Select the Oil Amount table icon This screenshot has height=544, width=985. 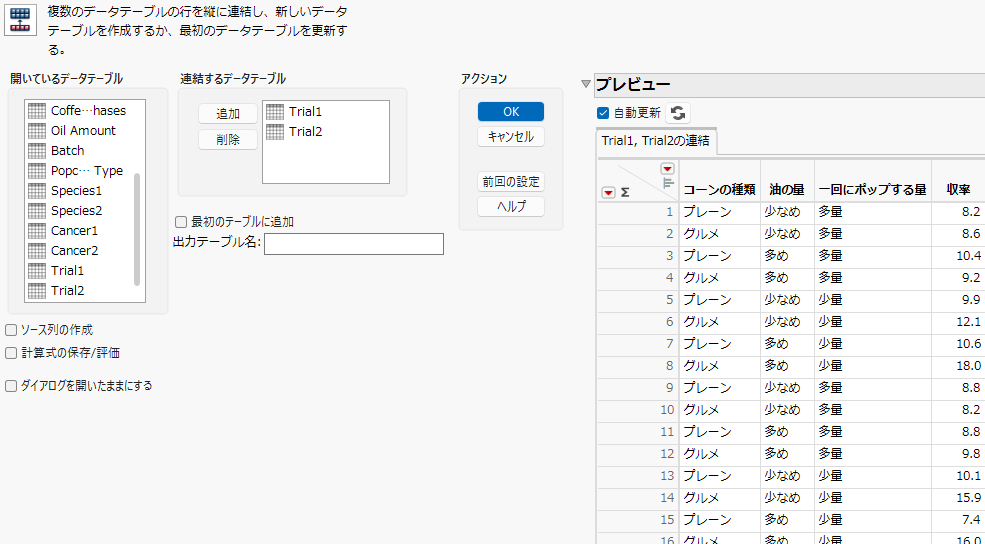coord(37,131)
